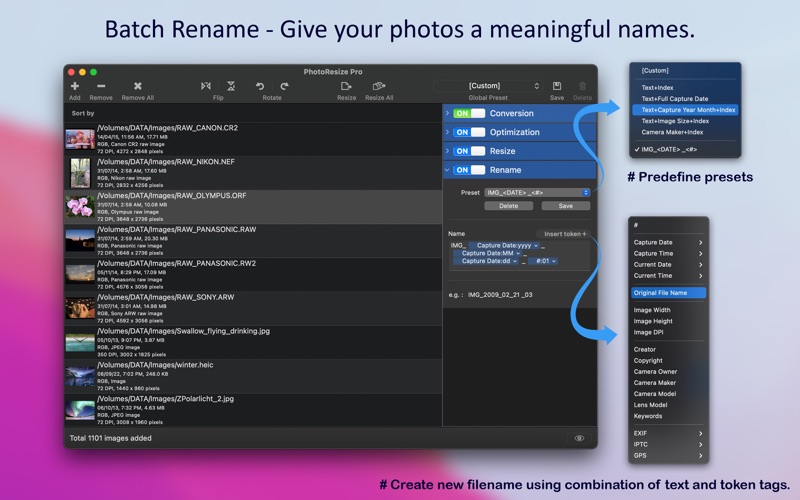The image size is (800, 500).
Task: Click the Remove minus icon in toolbar
Action: [x=101, y=86]
